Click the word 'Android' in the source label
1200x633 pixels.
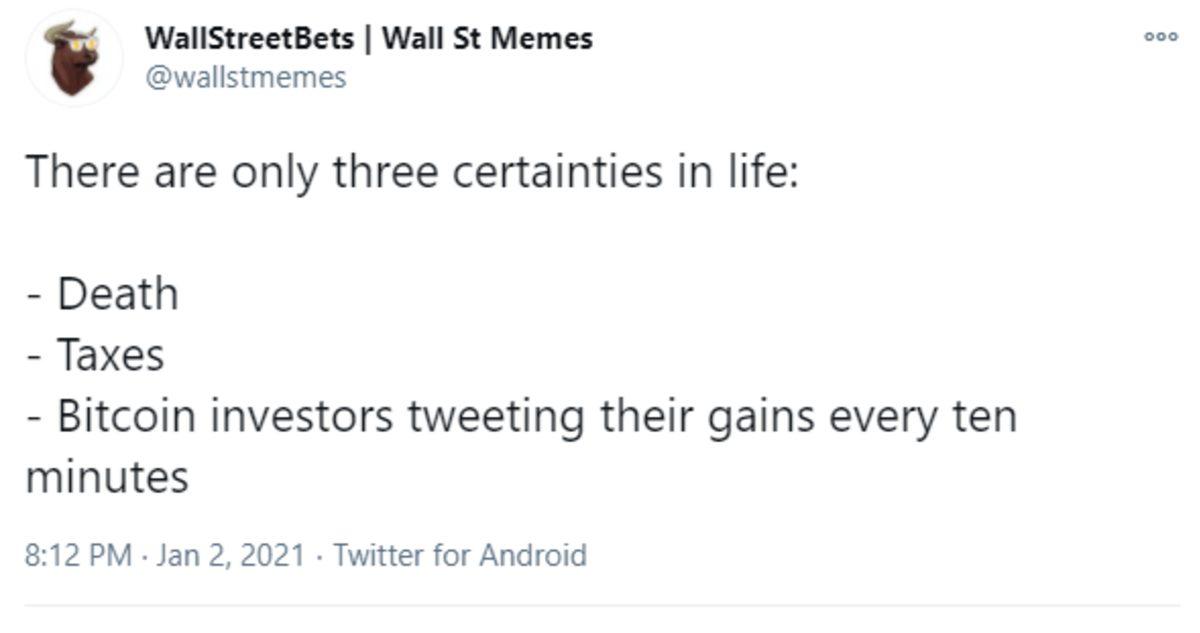533,554
